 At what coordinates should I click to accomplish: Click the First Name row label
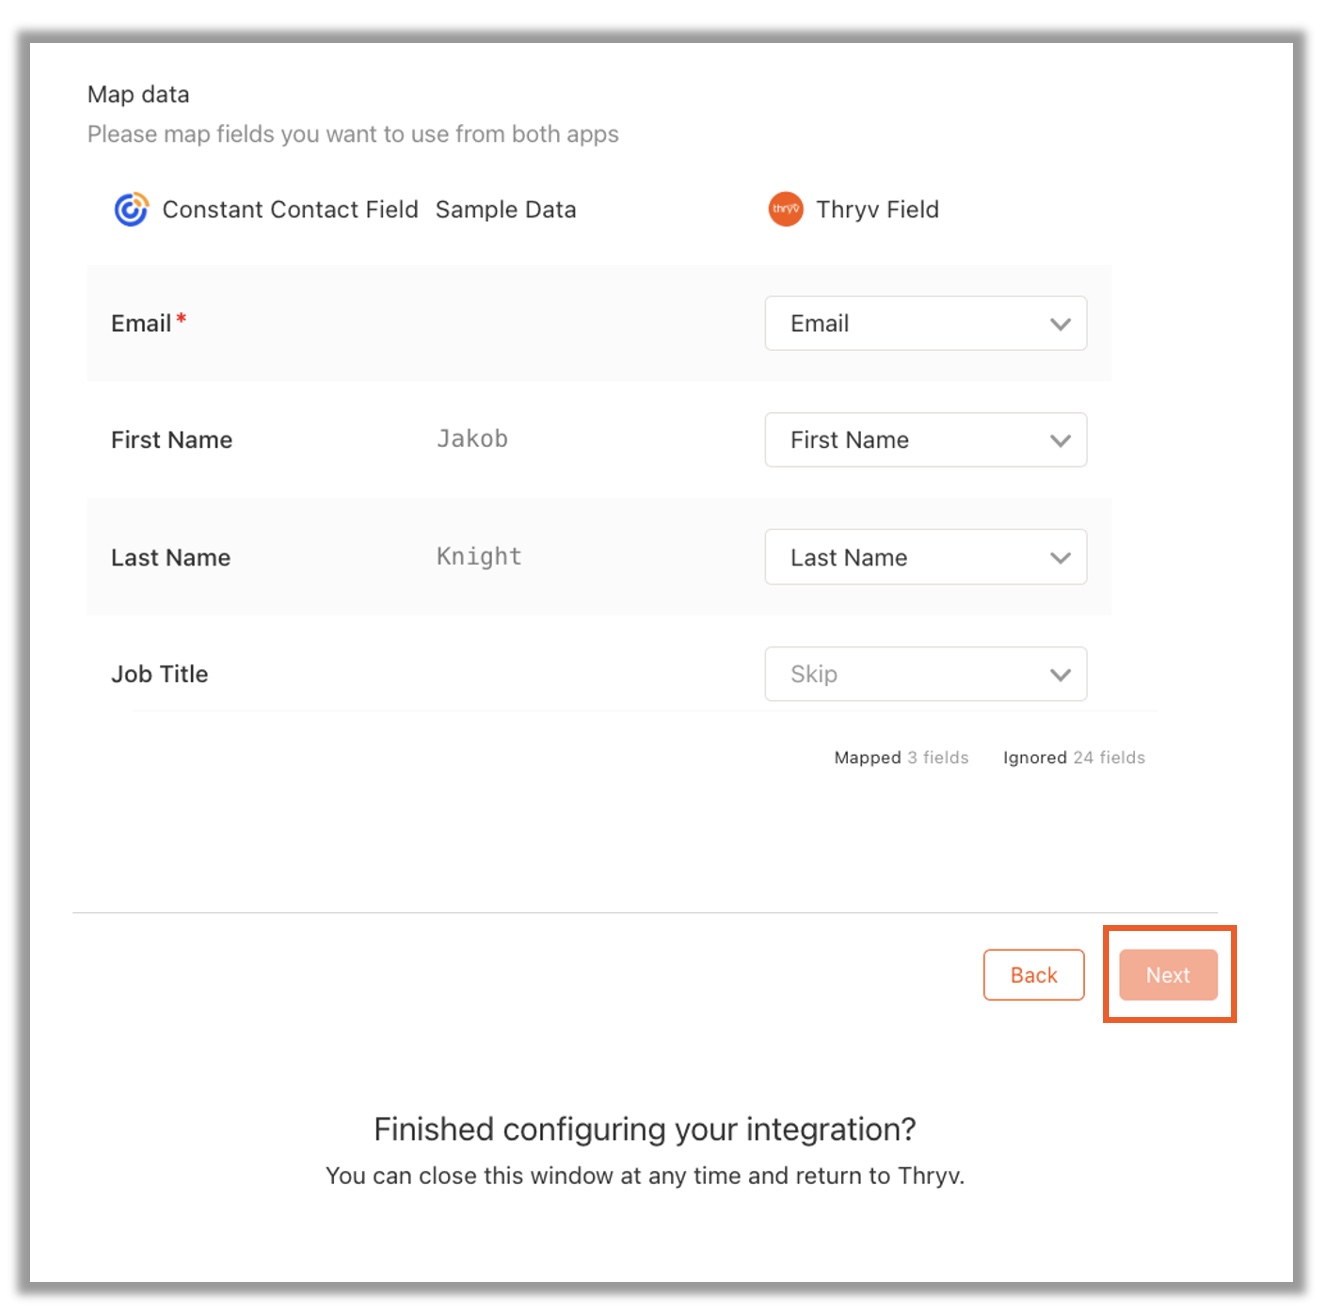point(171,440)
